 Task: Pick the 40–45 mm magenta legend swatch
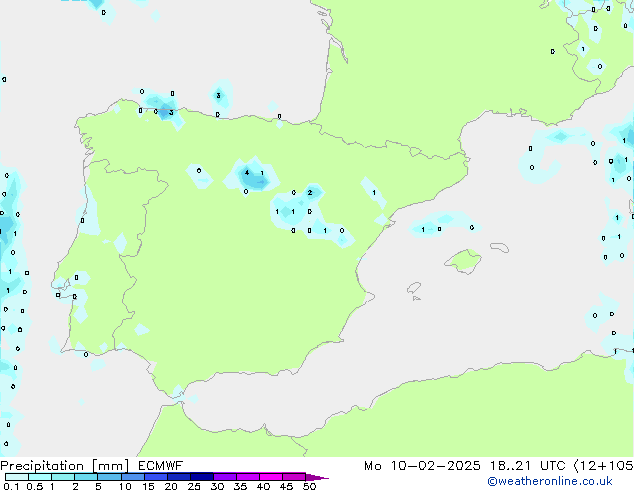click(x=271, y=477)
